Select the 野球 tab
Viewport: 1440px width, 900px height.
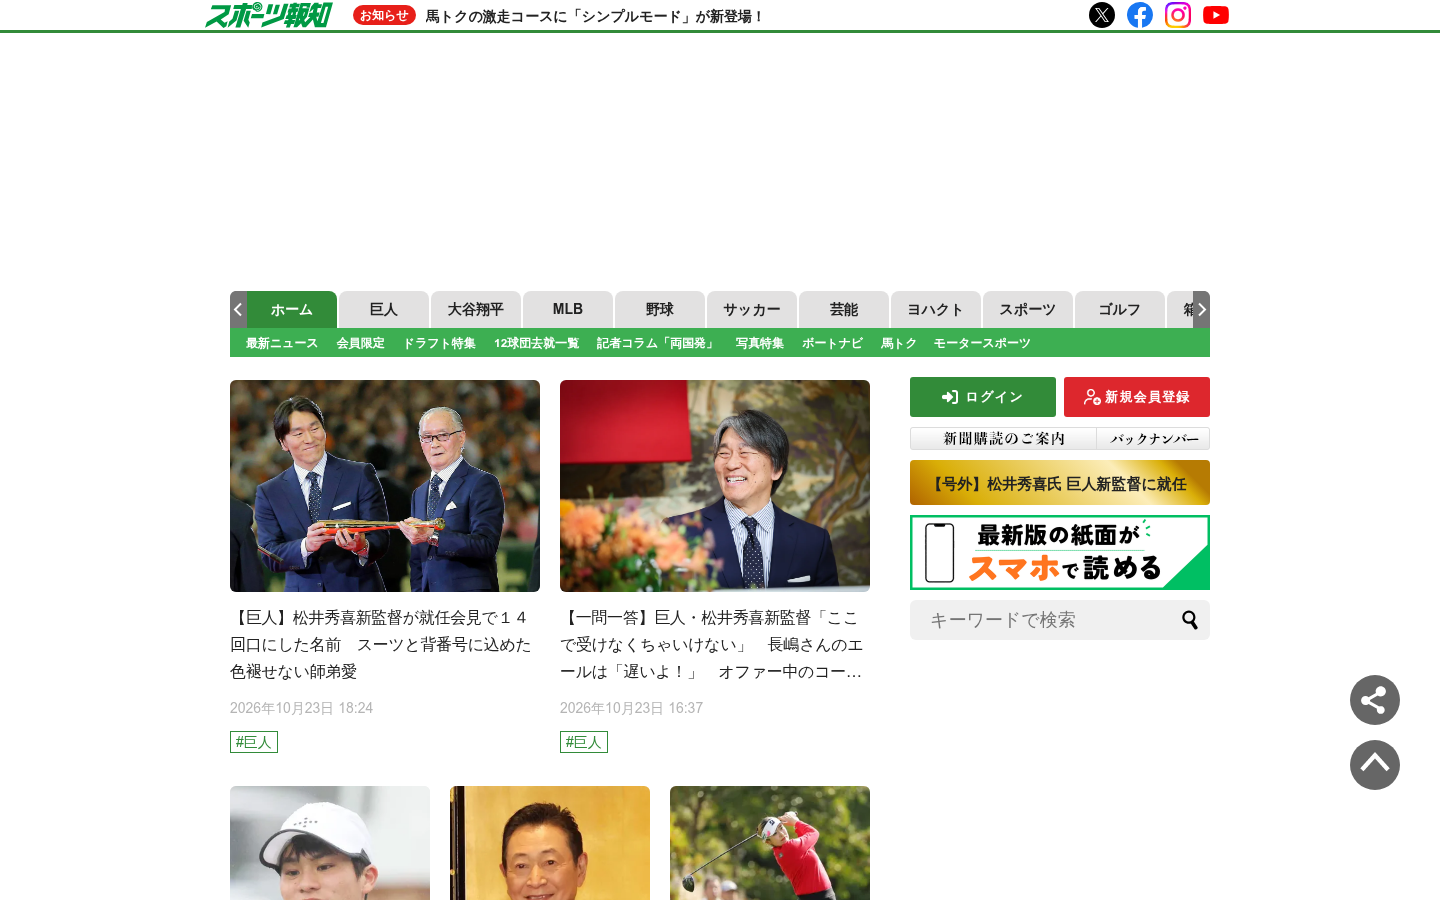click(x=660, y=310)
